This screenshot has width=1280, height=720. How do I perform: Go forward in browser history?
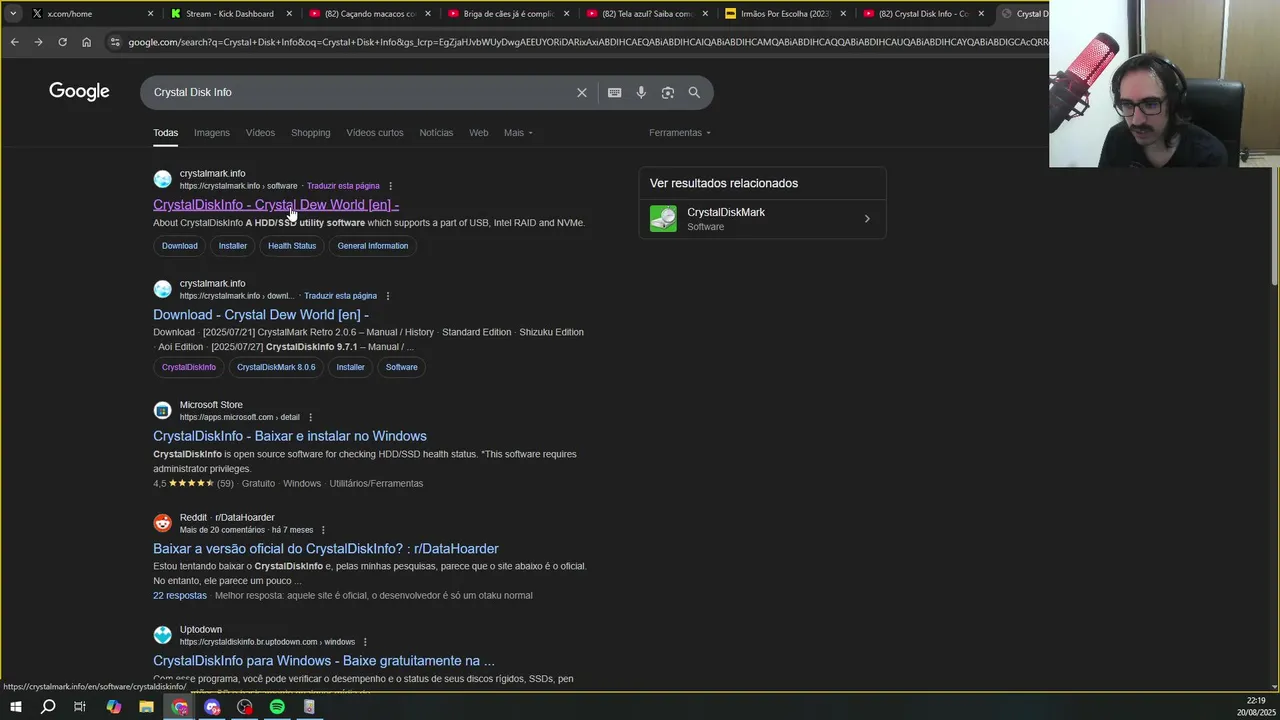(38, 42)
